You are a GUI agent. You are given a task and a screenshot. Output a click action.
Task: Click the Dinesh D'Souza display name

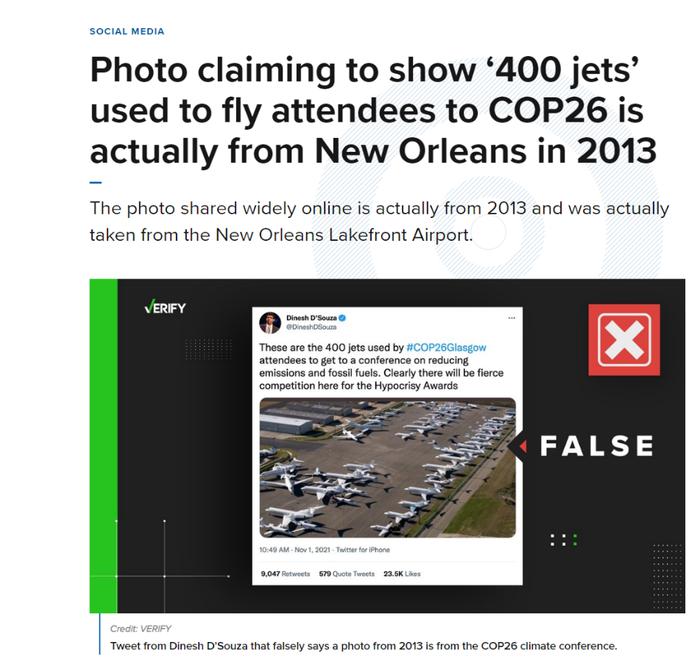point(311,318)
